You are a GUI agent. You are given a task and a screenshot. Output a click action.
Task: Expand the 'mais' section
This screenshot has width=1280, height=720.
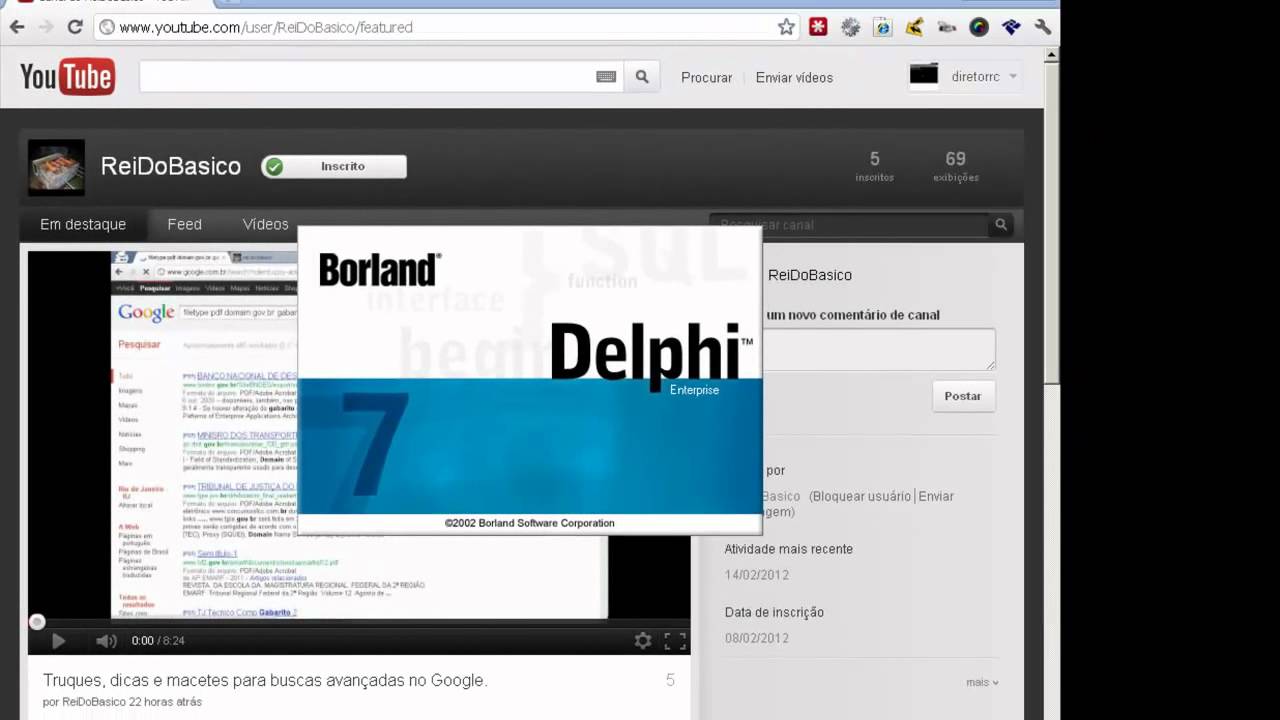[x=982, y=682]
